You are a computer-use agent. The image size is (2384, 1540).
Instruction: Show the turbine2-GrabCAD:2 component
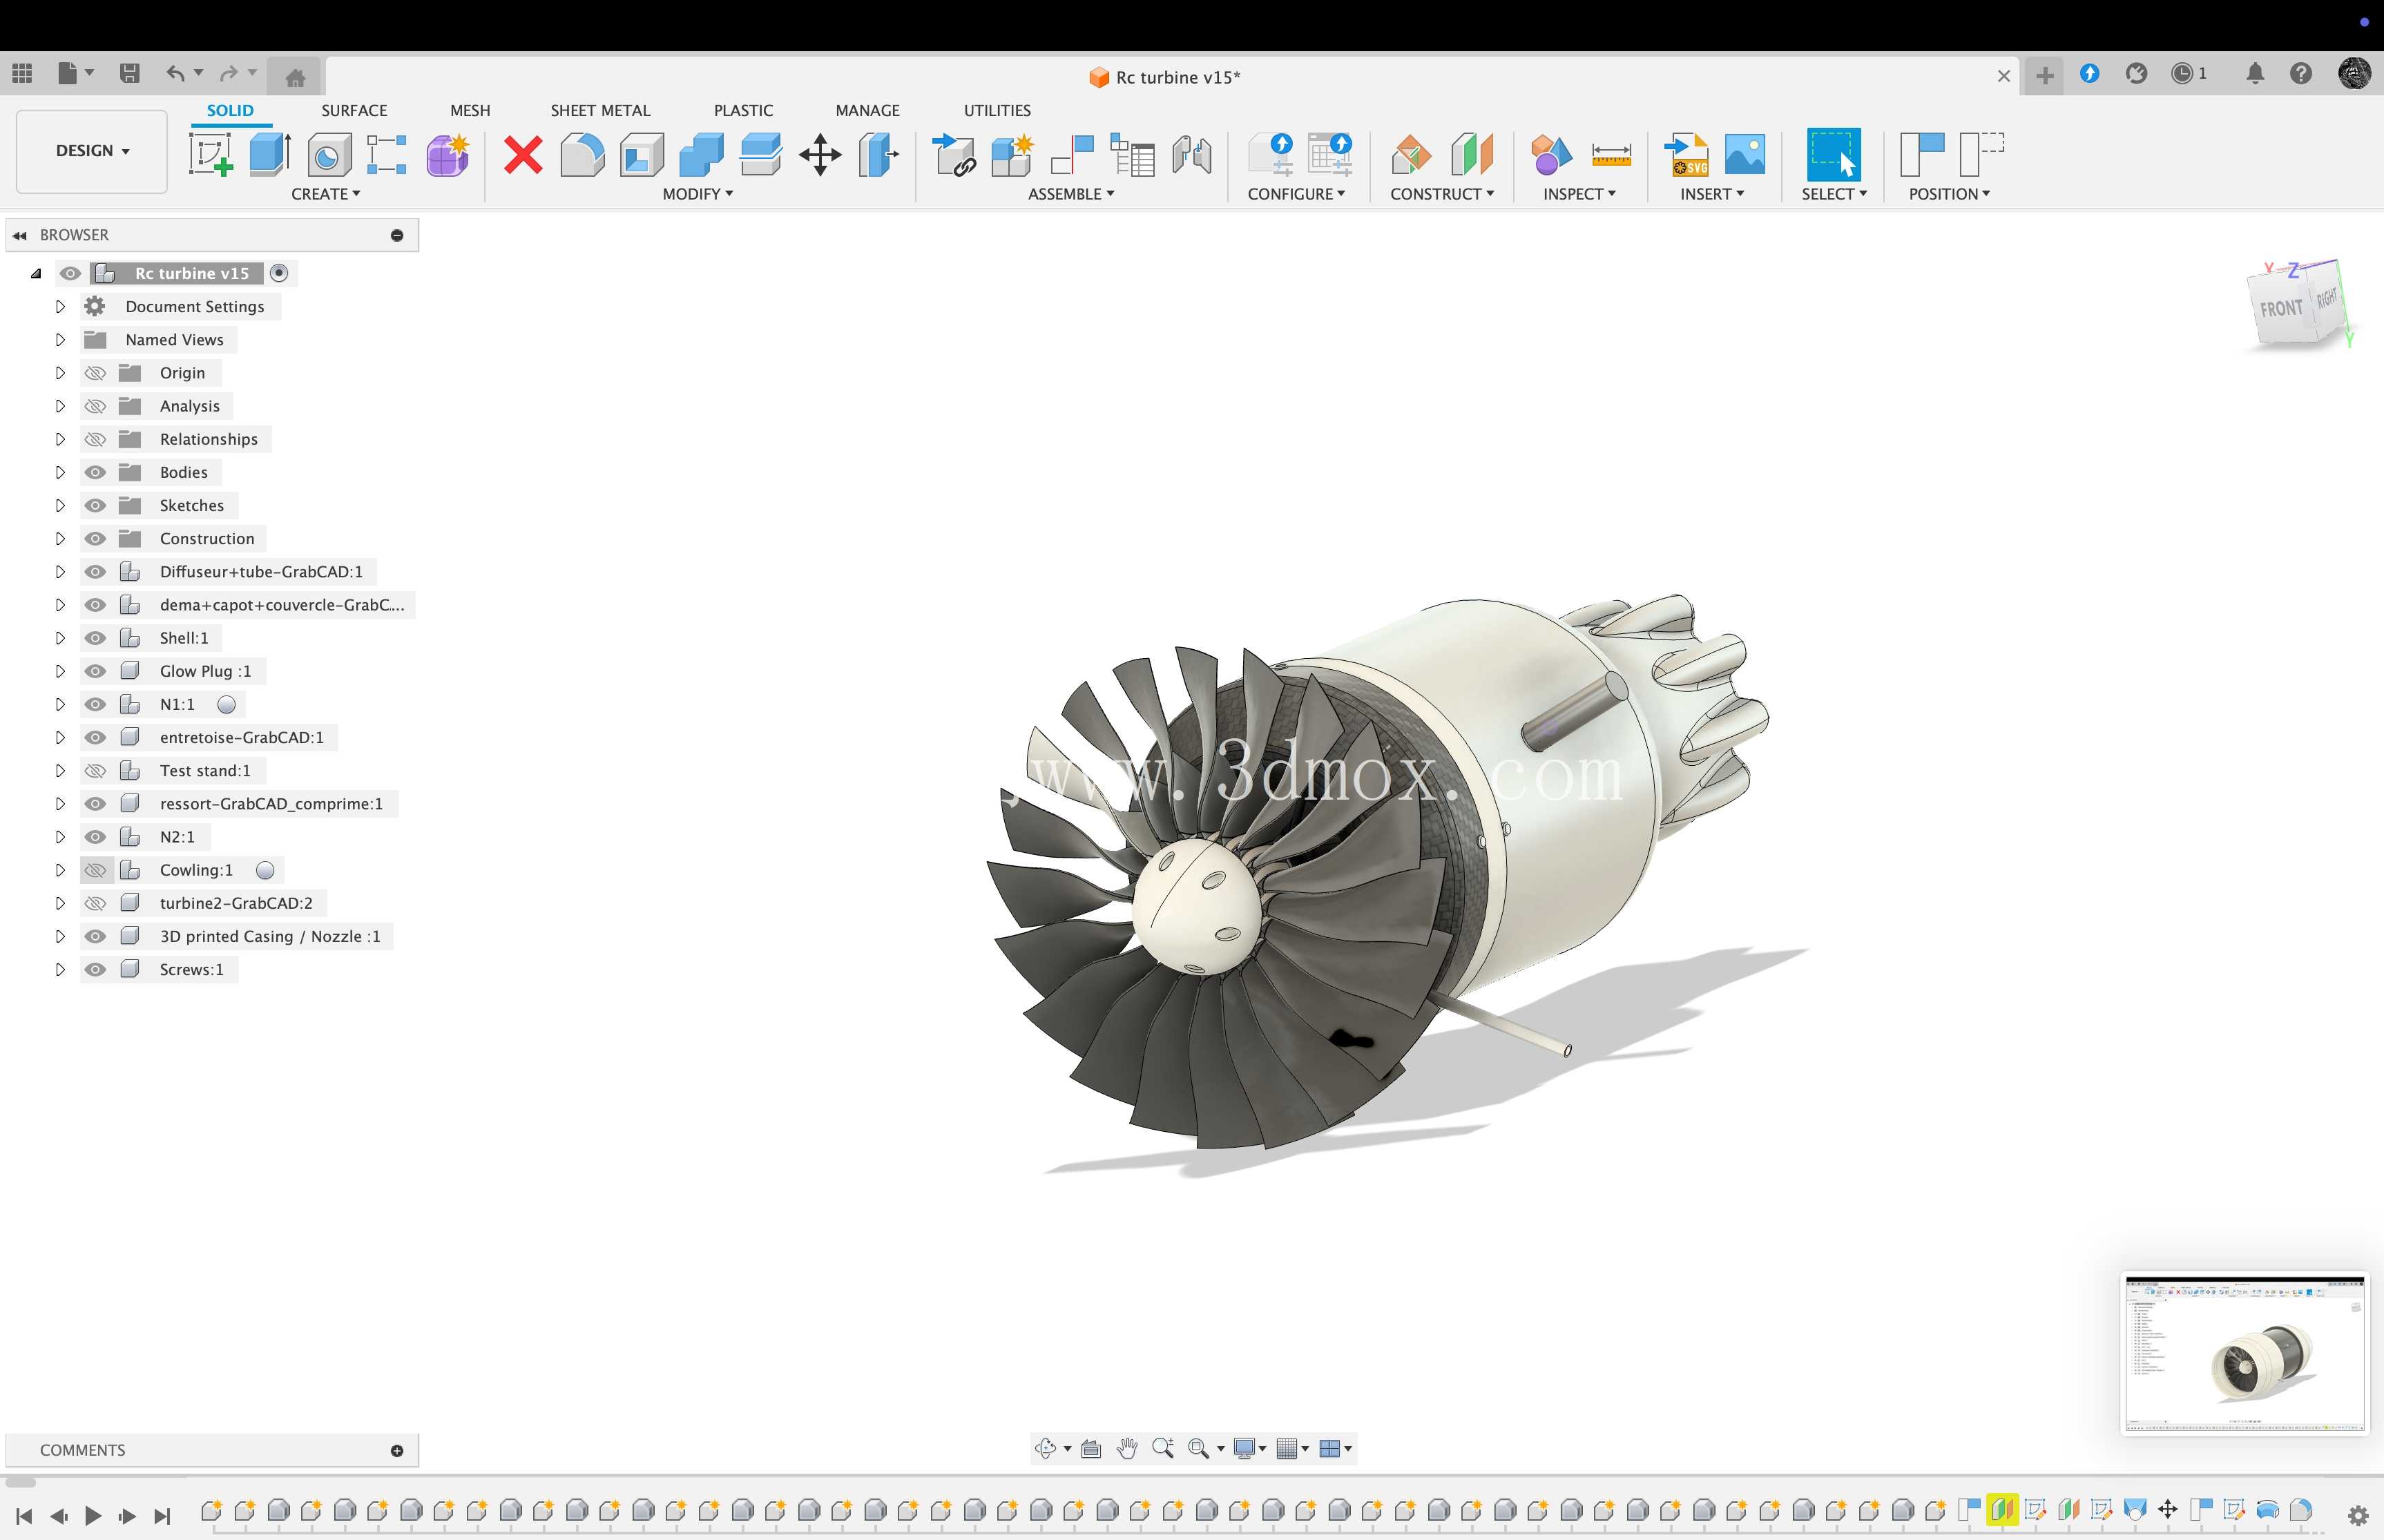point(95,903)
